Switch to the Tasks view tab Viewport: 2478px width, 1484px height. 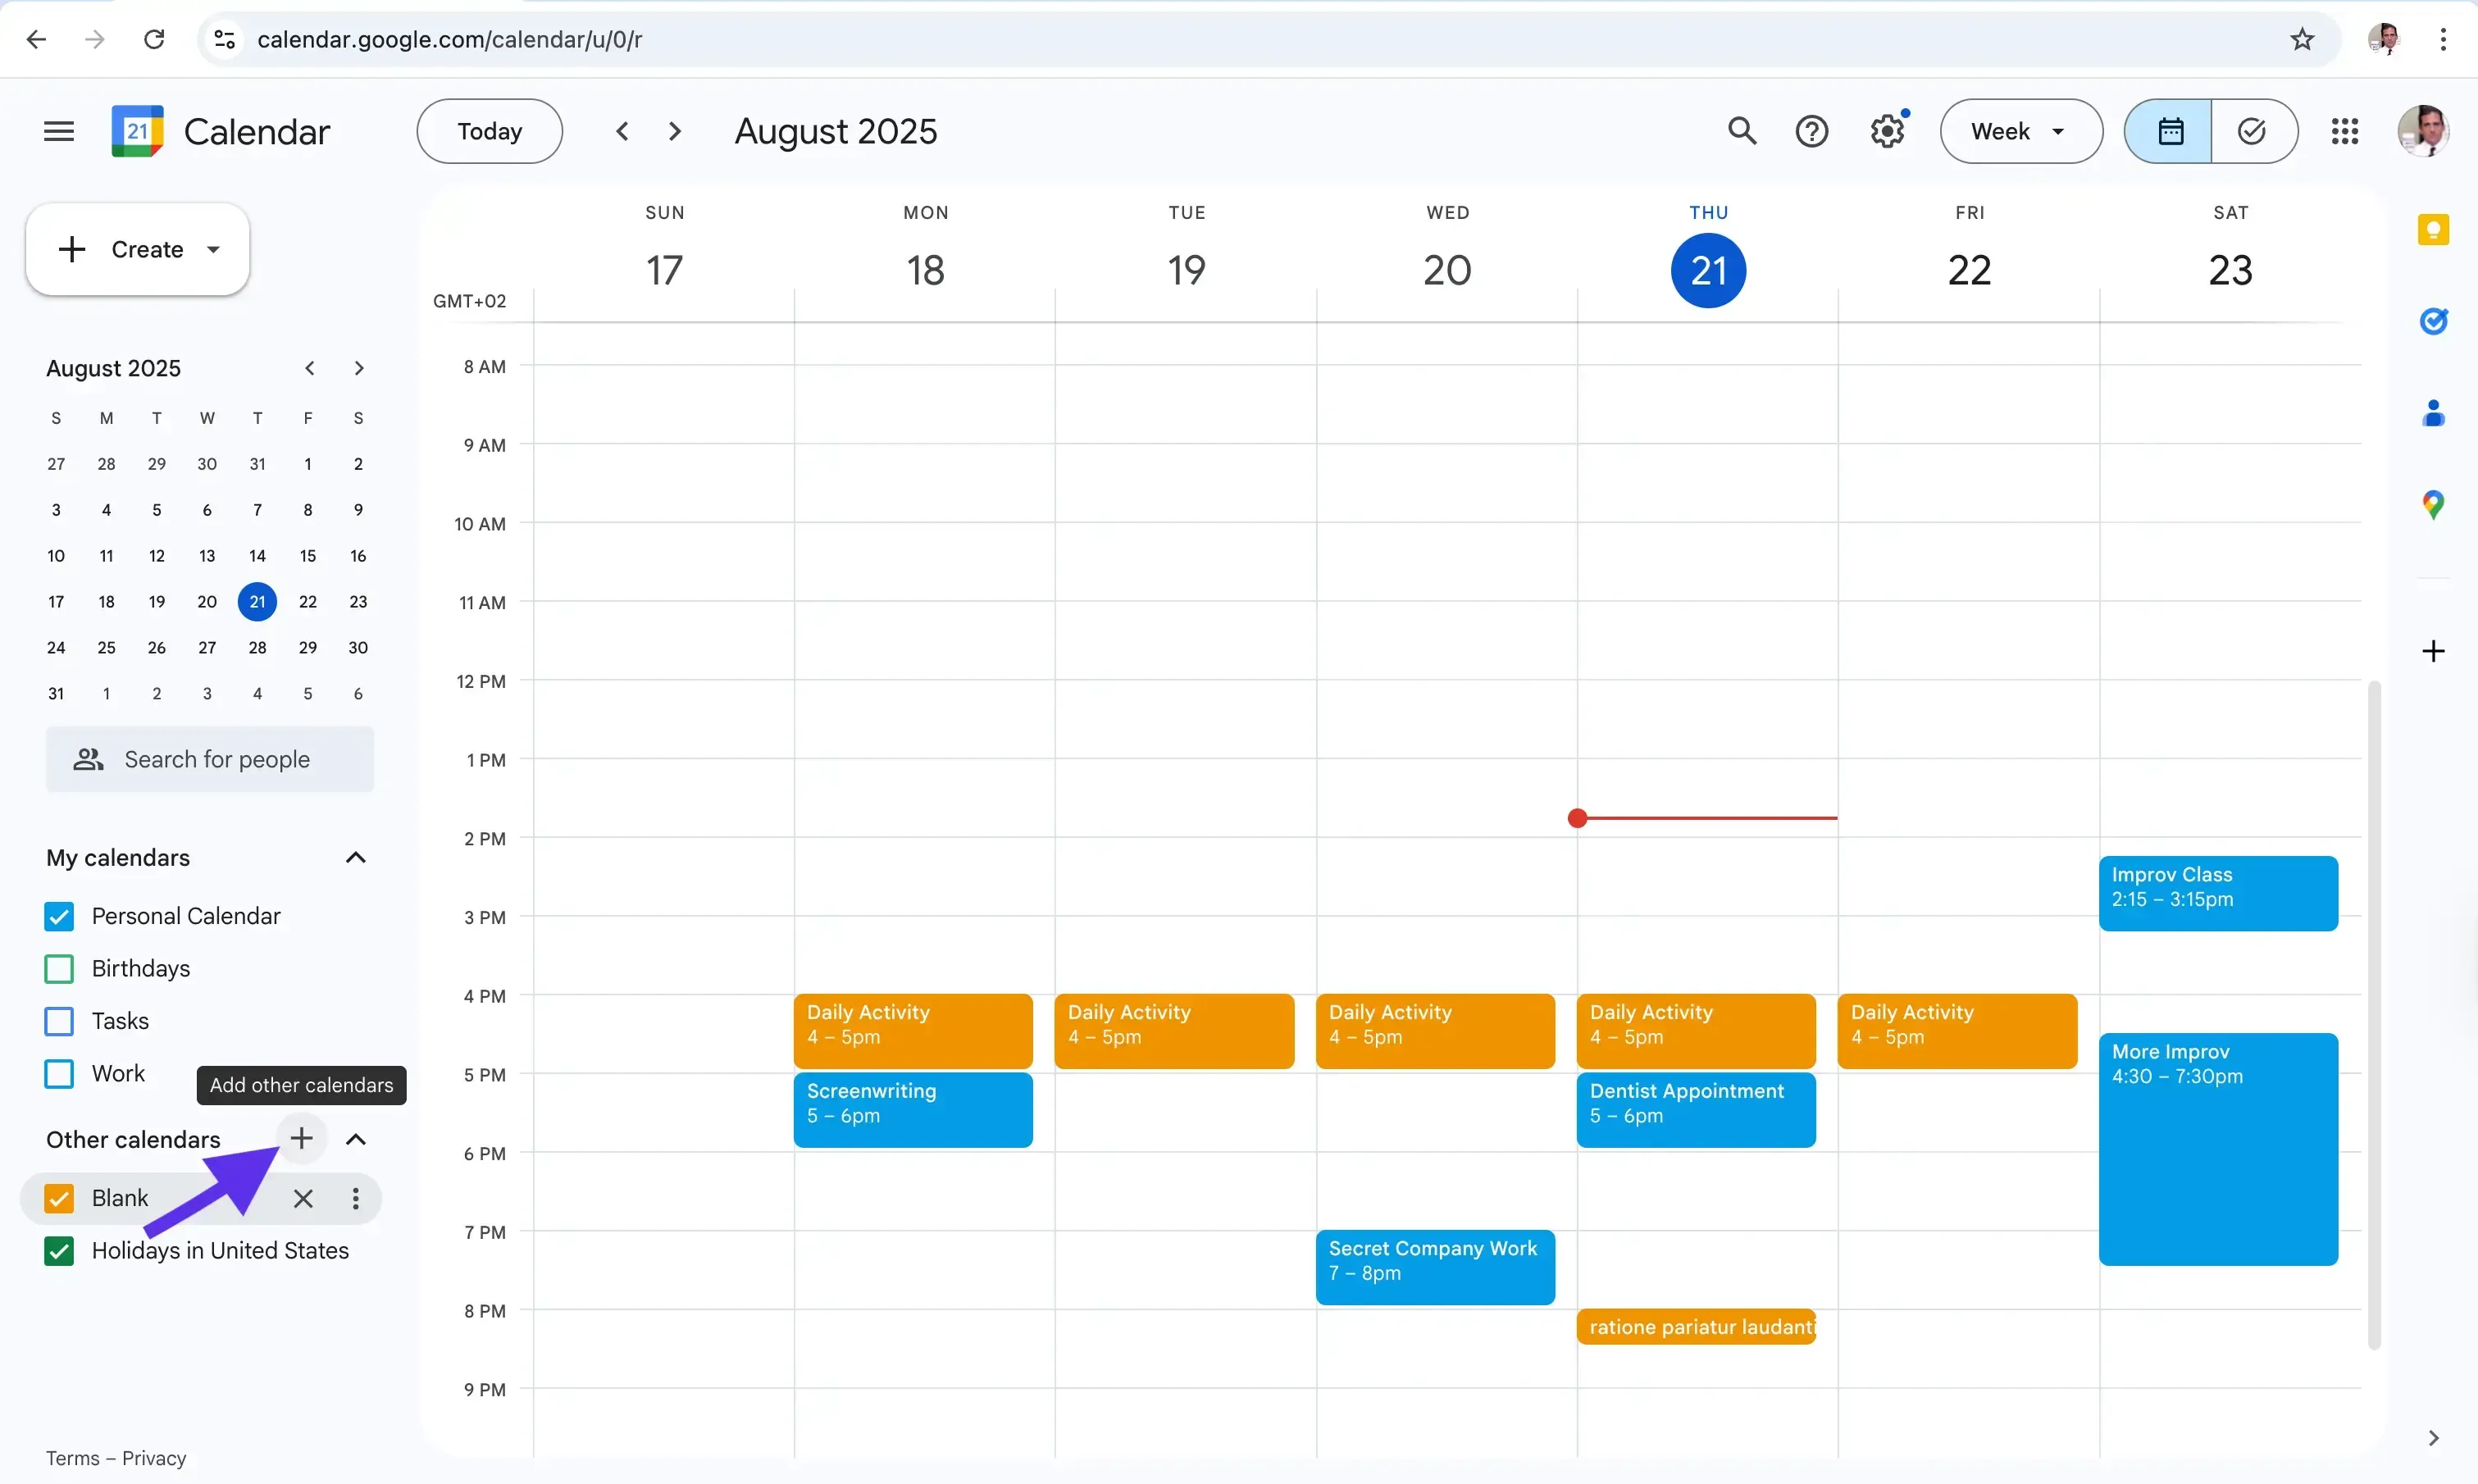[x=2252, y=131]
